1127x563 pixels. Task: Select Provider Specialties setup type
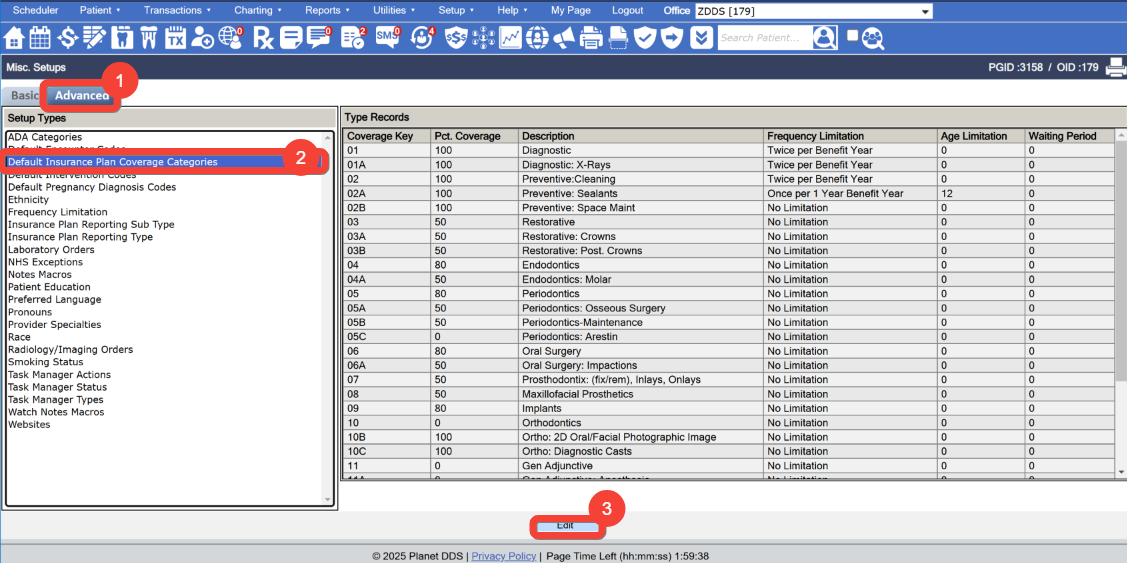pos(55,324)
